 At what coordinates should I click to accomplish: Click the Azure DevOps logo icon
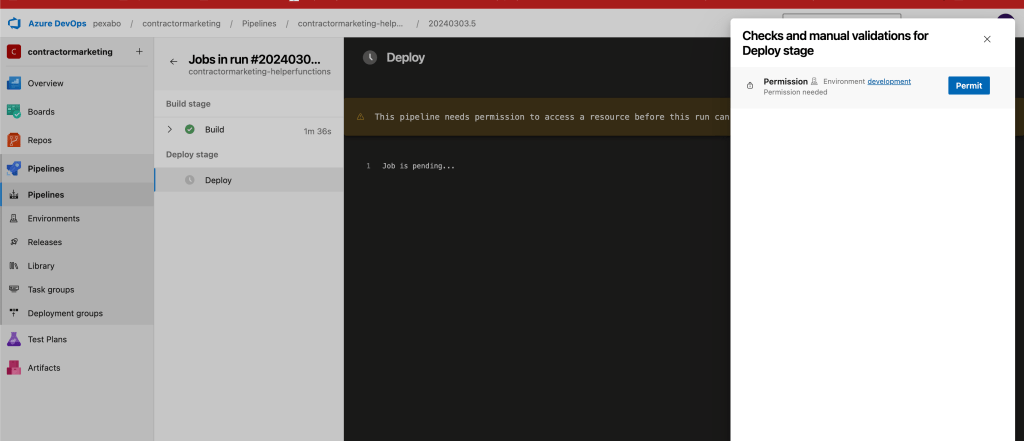14,24
